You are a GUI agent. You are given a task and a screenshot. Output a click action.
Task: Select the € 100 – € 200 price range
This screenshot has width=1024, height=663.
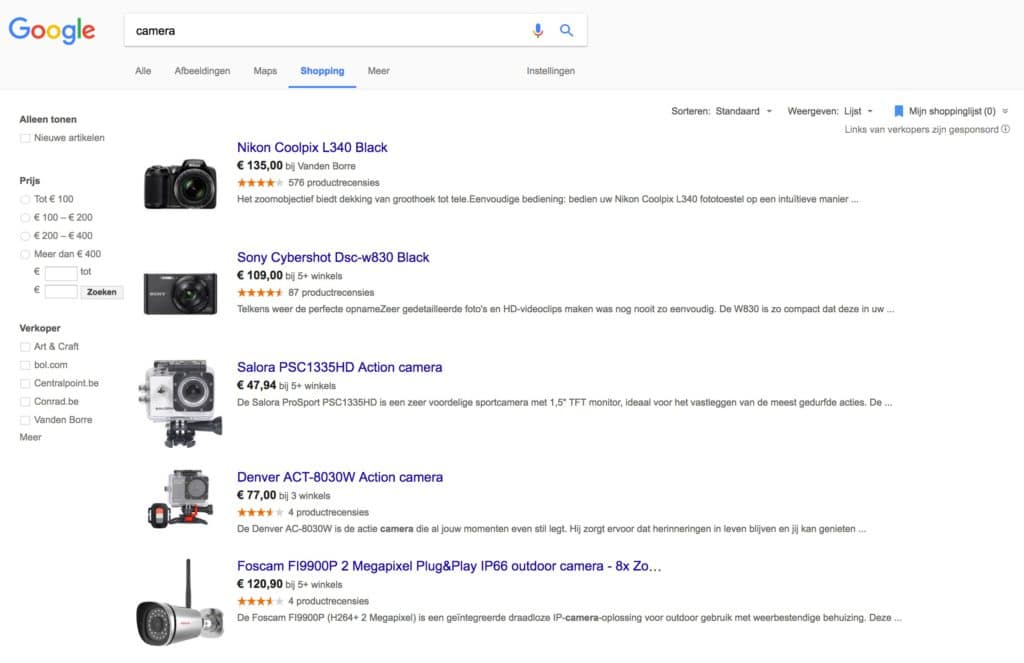25,218
